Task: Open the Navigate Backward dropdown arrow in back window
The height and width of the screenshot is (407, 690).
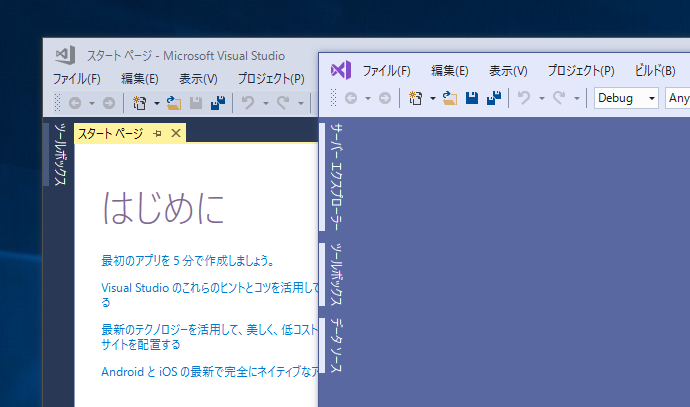Action: click(x=92, y=104)
